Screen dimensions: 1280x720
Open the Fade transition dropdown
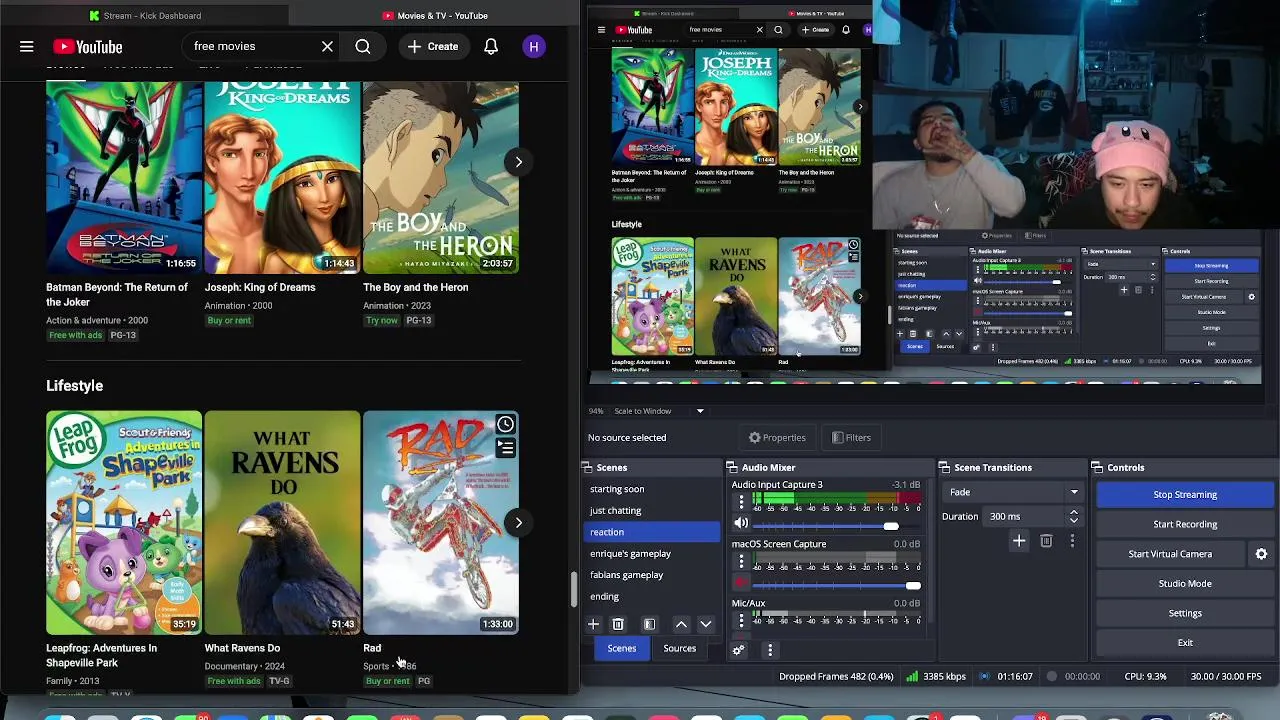pyautogui.click(x=1012, y=492)
